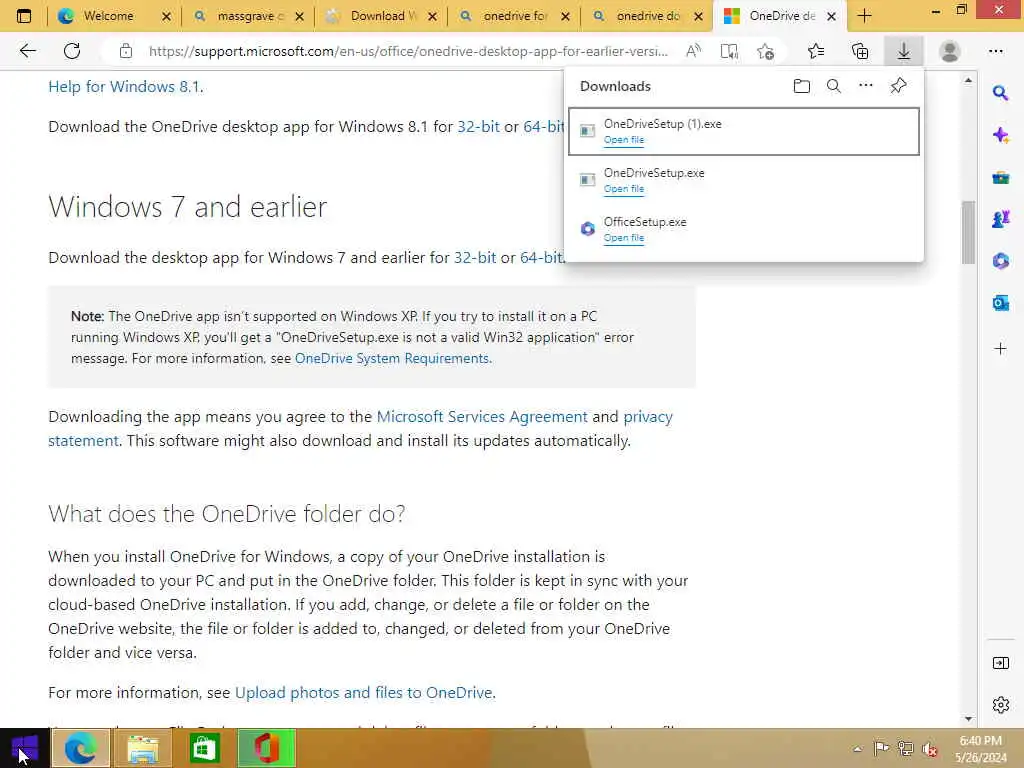Open sidebar Outlook icon
The height and width of the screenshot is (768, 1024).
click(1000, 303)
